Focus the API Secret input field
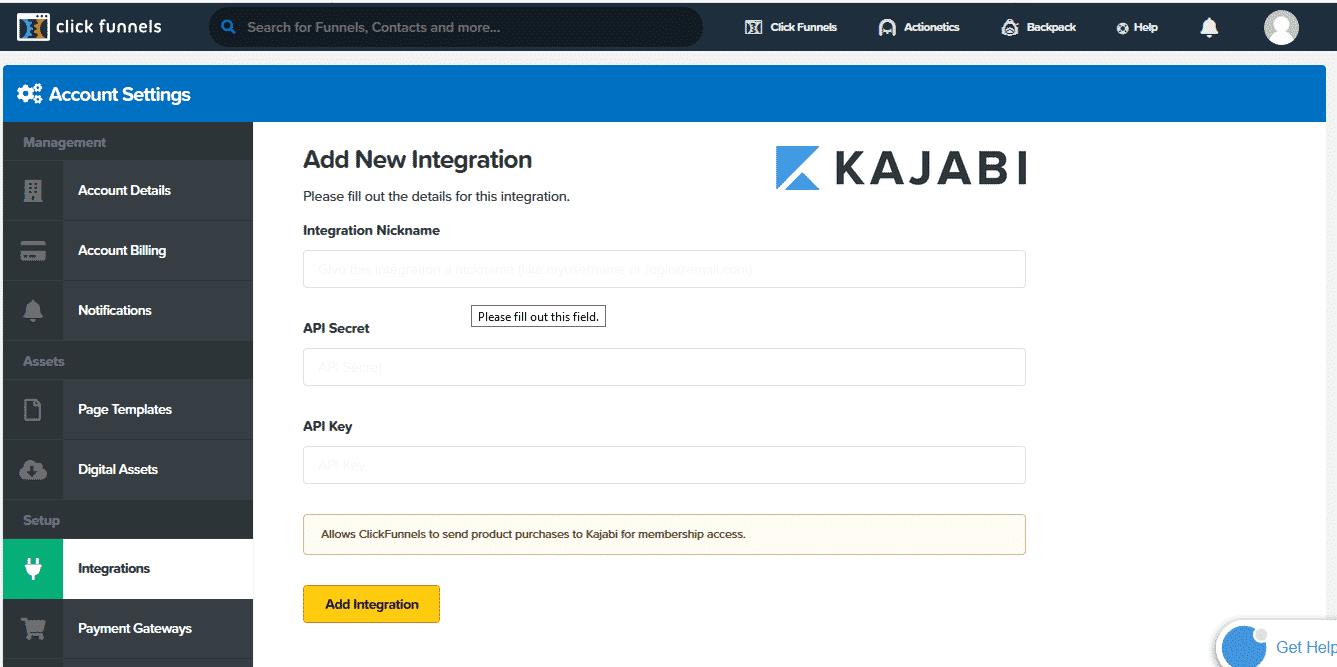The image size is (1337, 667). (x=664, y=367)
